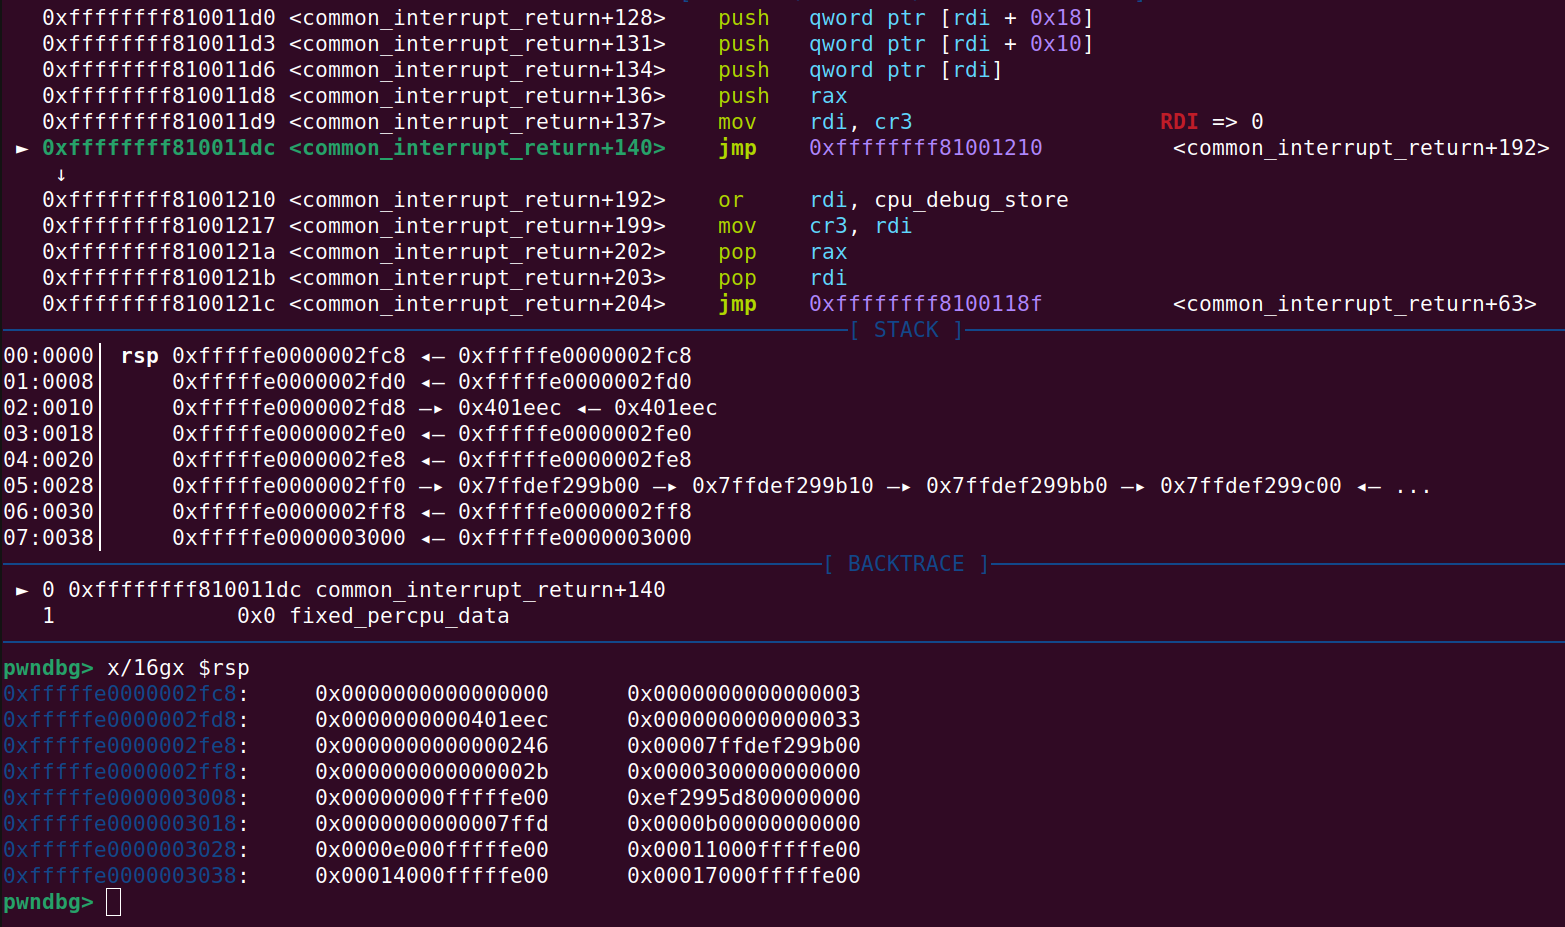Click the dumped value 0x0000000000000246
Image resolution: width=1565 pixels, height=927 pixels.
[x=431, y=746]
